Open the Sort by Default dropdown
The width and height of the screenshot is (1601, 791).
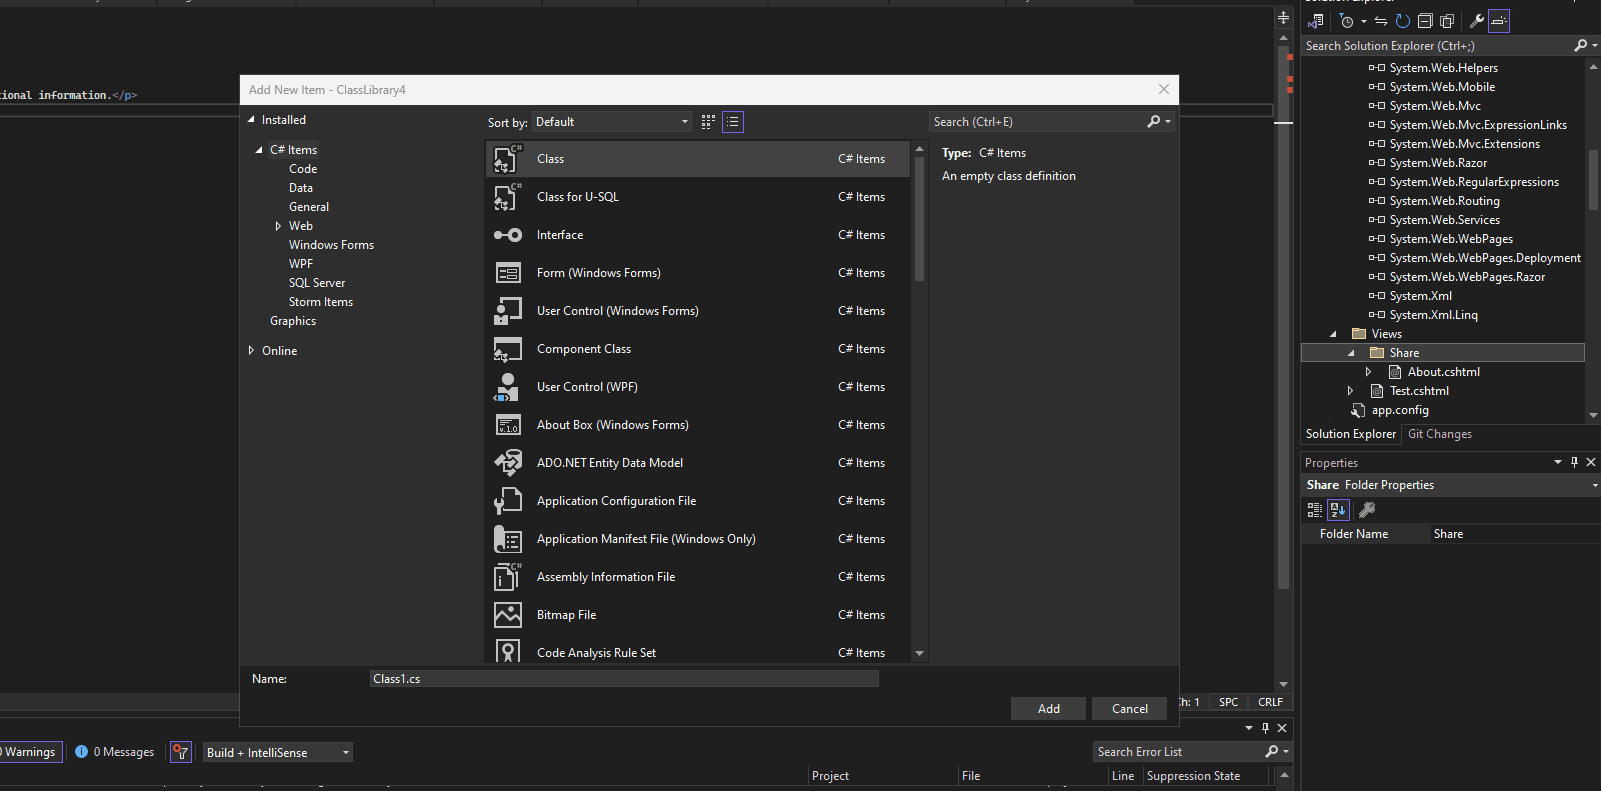[612, 122]
